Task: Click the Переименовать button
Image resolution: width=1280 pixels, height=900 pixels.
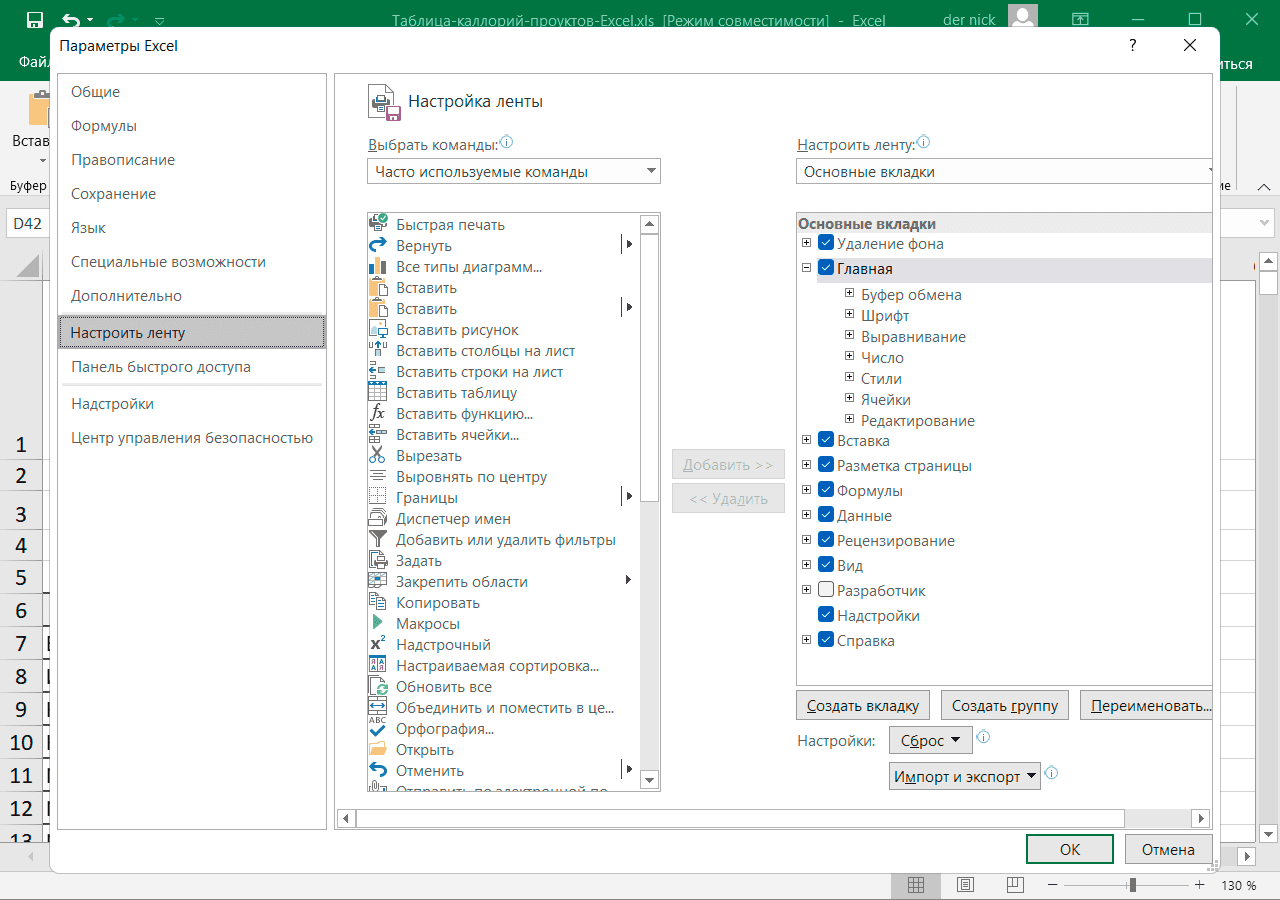Action: 1147,705
